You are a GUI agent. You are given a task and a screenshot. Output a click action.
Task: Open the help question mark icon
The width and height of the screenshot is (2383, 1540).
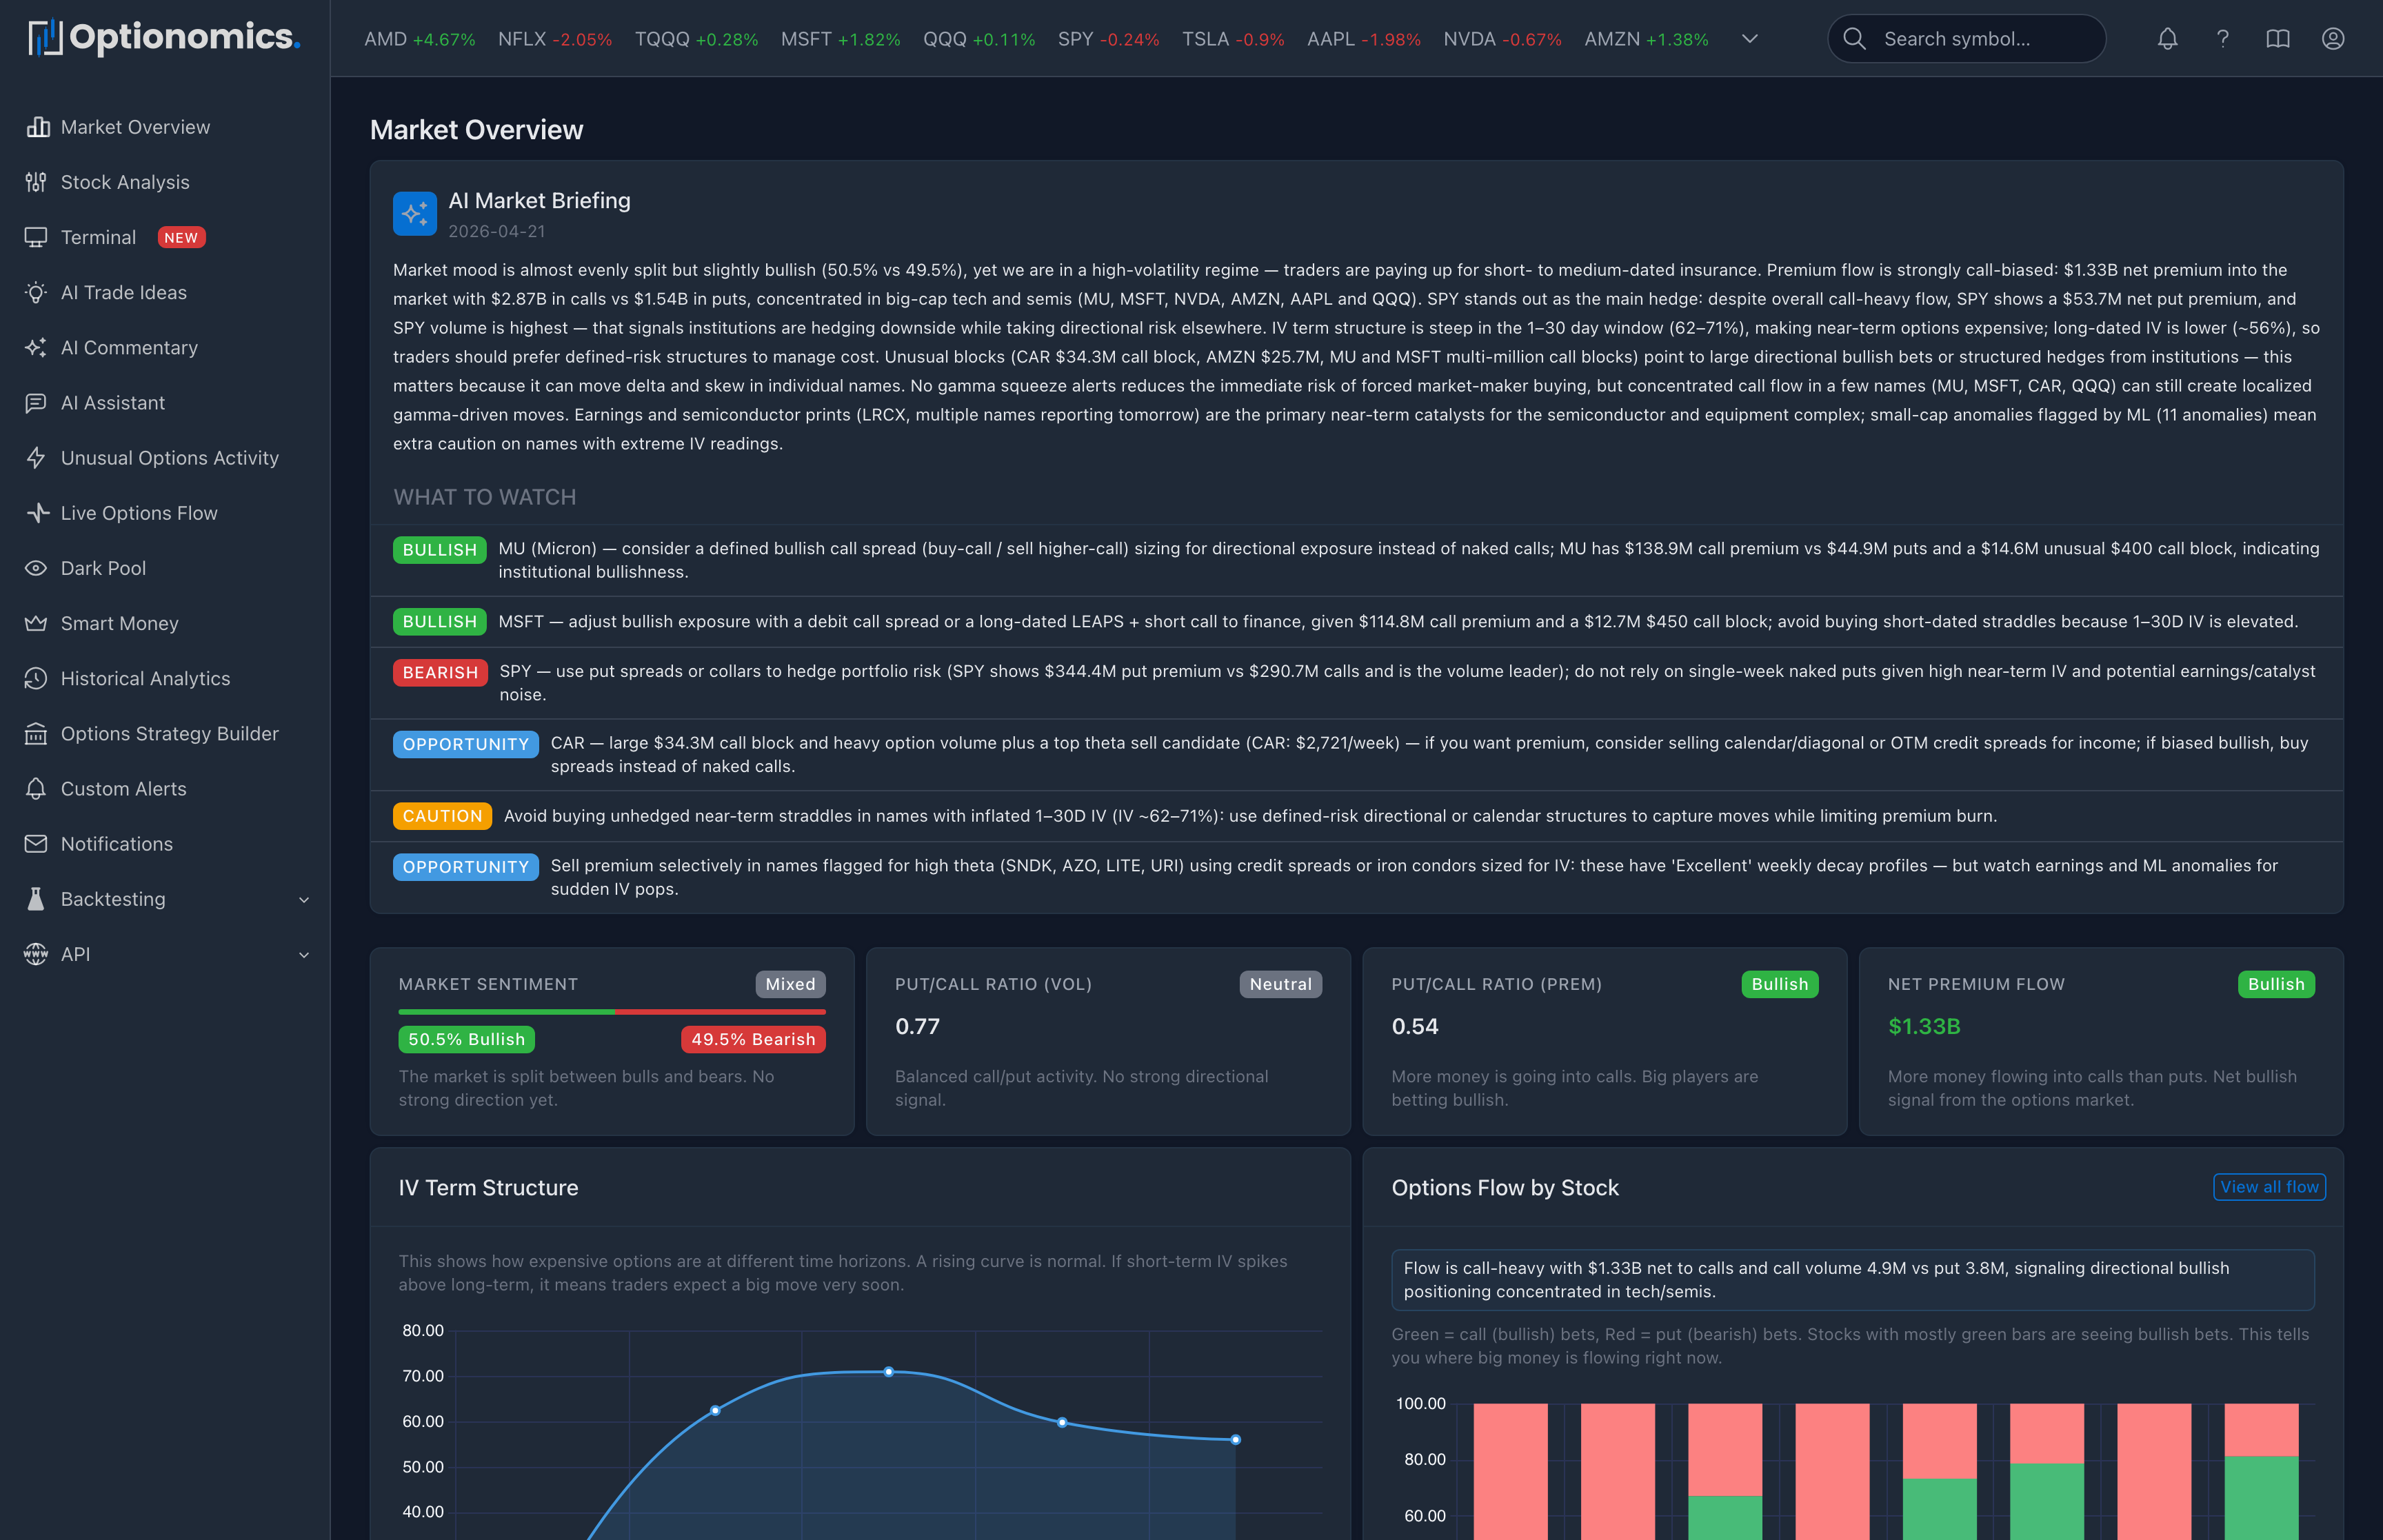(2222, 38)
